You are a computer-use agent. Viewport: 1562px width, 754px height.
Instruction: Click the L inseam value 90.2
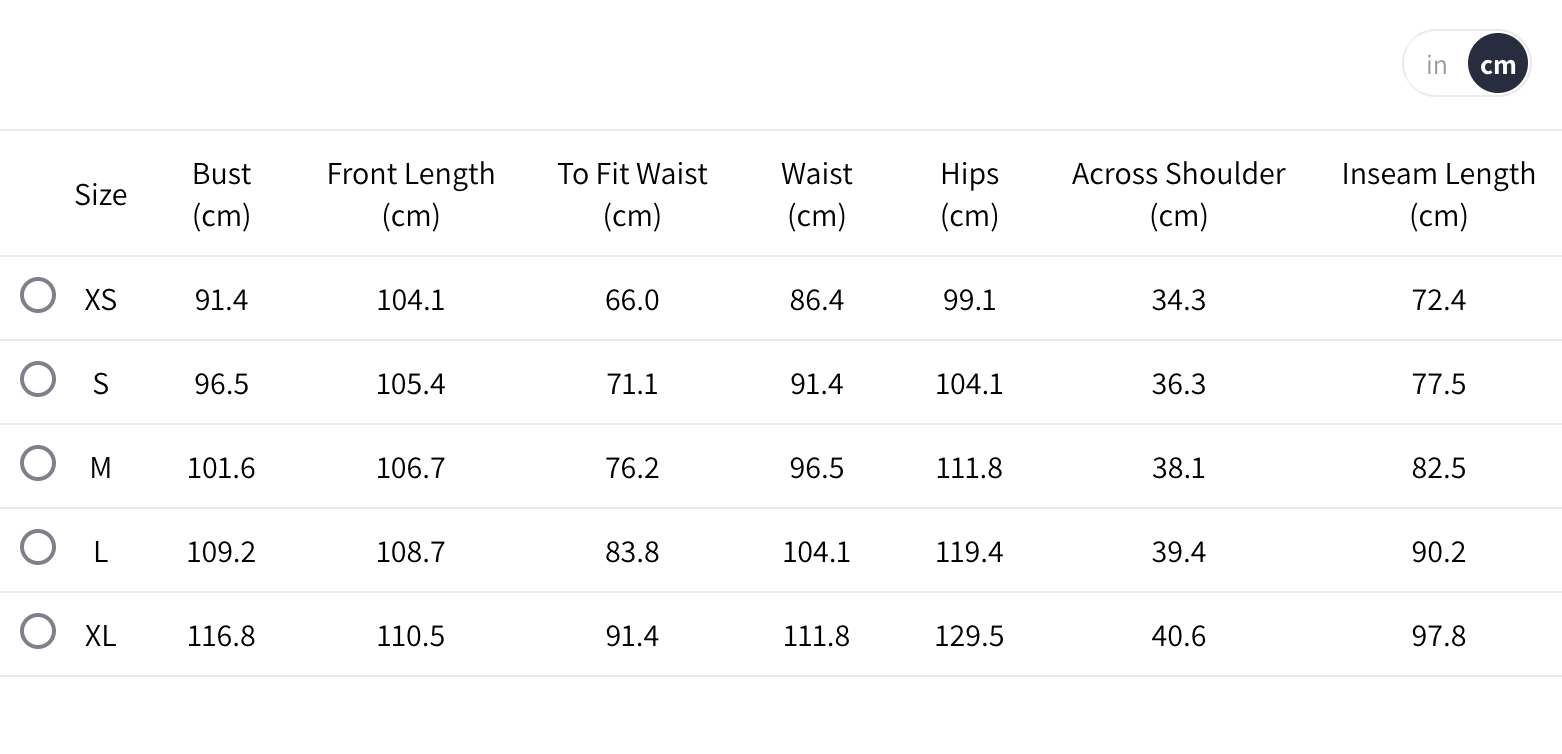tap(1438, 552)
